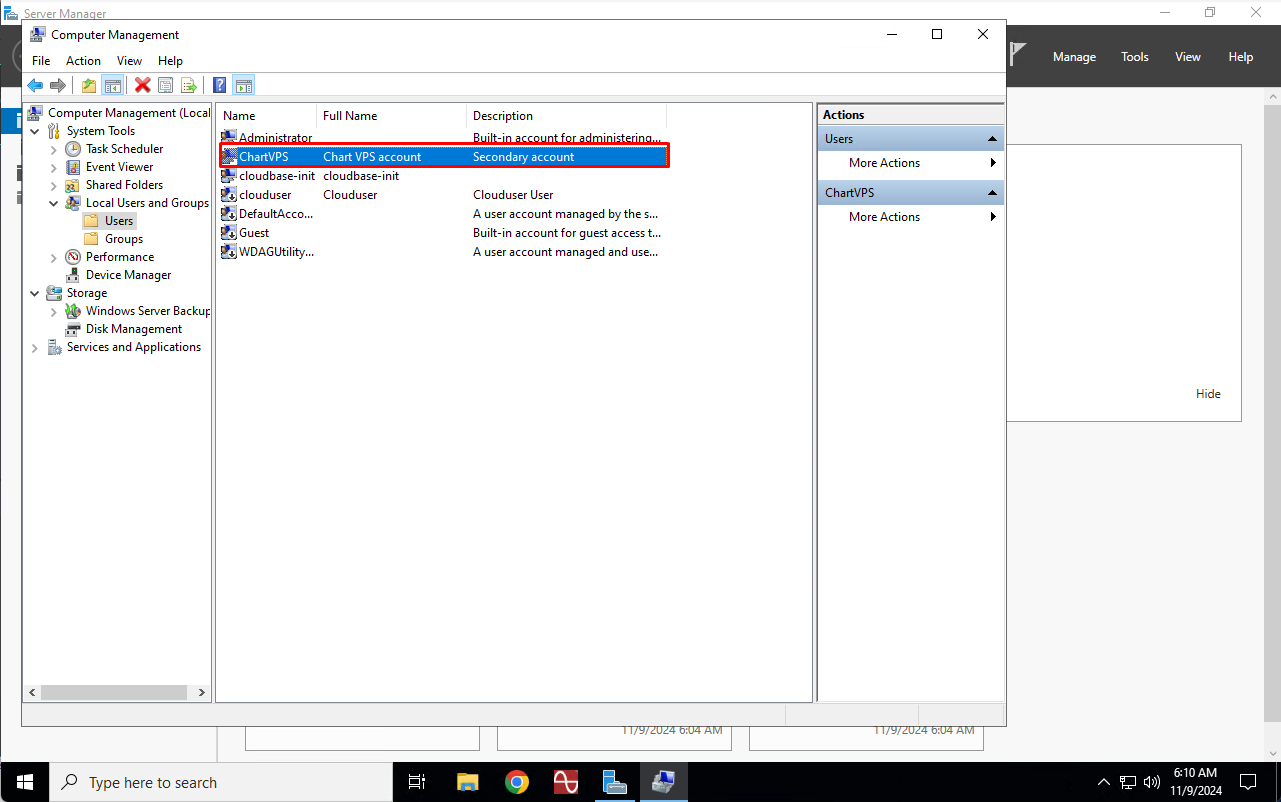Toggle the Show/Hide Console Tree button

point(113,85)
